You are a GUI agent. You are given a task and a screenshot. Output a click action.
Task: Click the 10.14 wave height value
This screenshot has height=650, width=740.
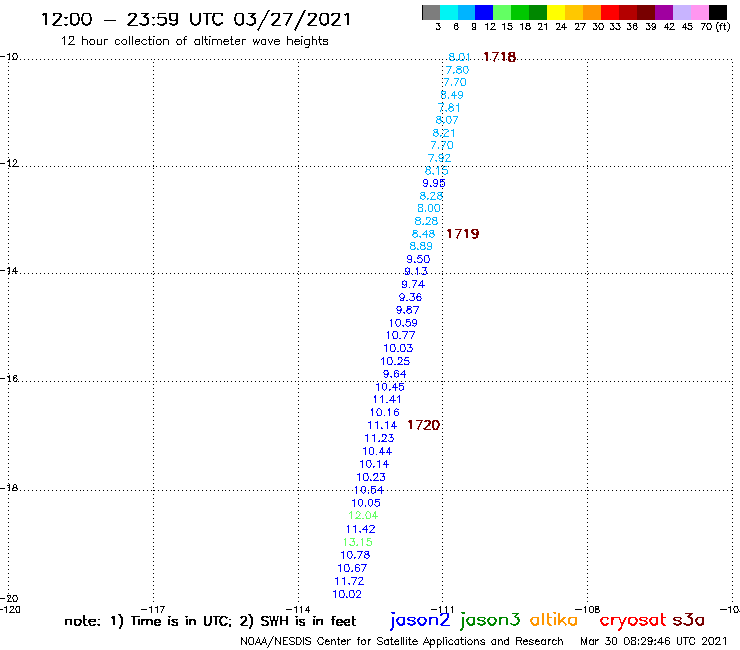point(374,464)
